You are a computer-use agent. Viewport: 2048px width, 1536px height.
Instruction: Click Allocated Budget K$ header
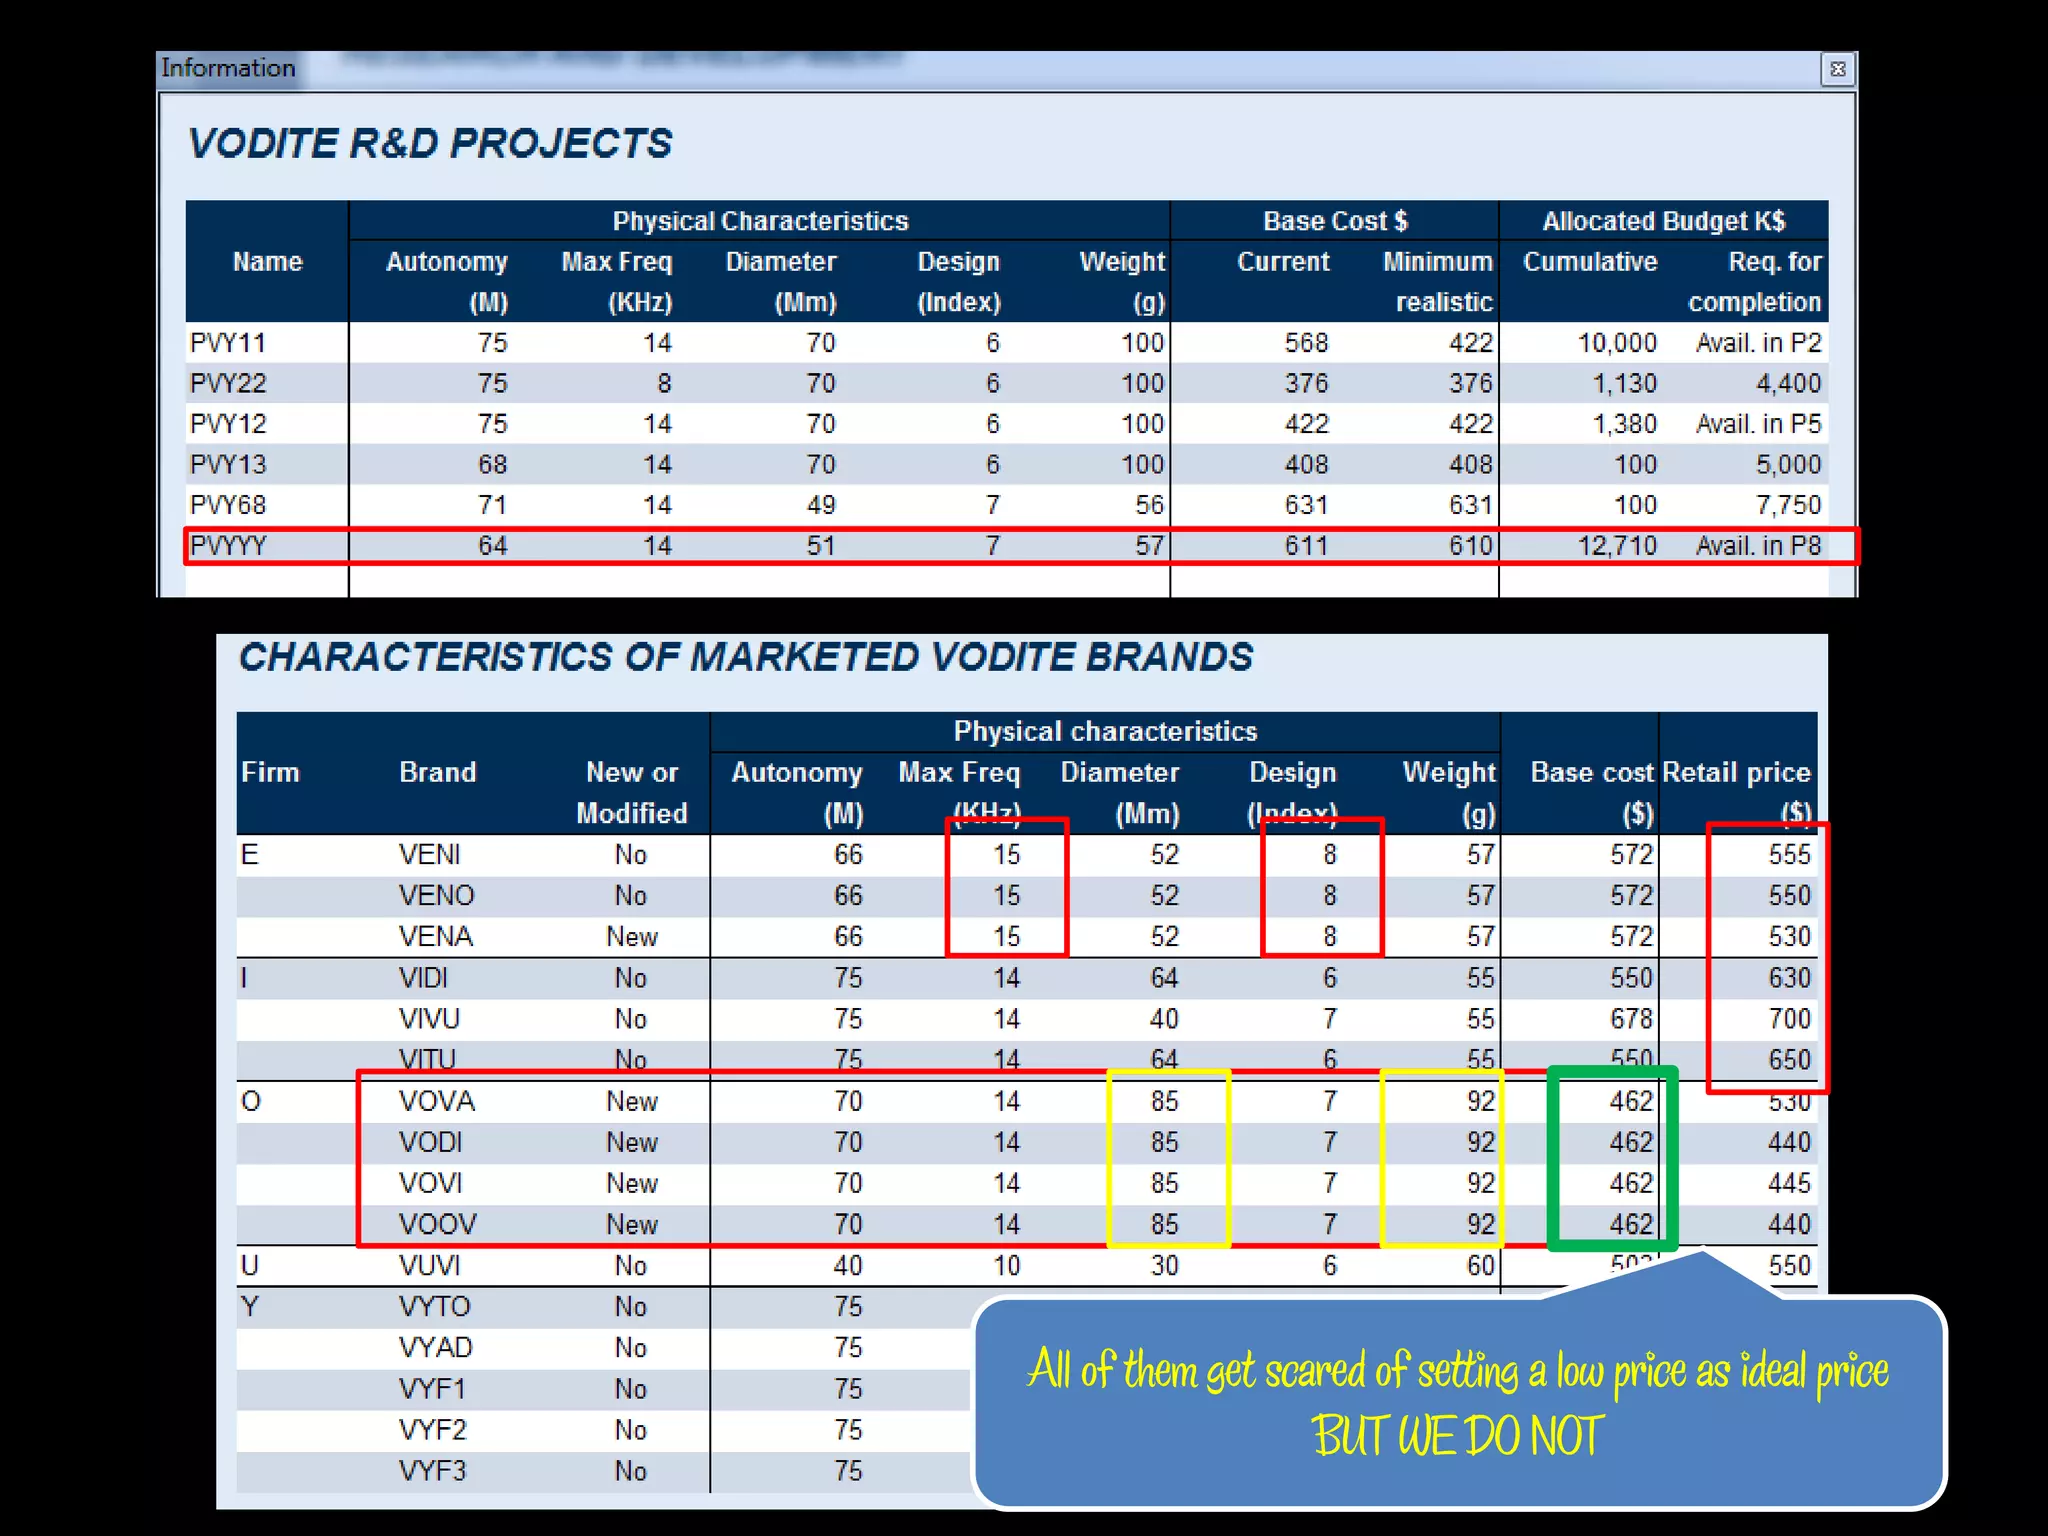coord(1663,221)
